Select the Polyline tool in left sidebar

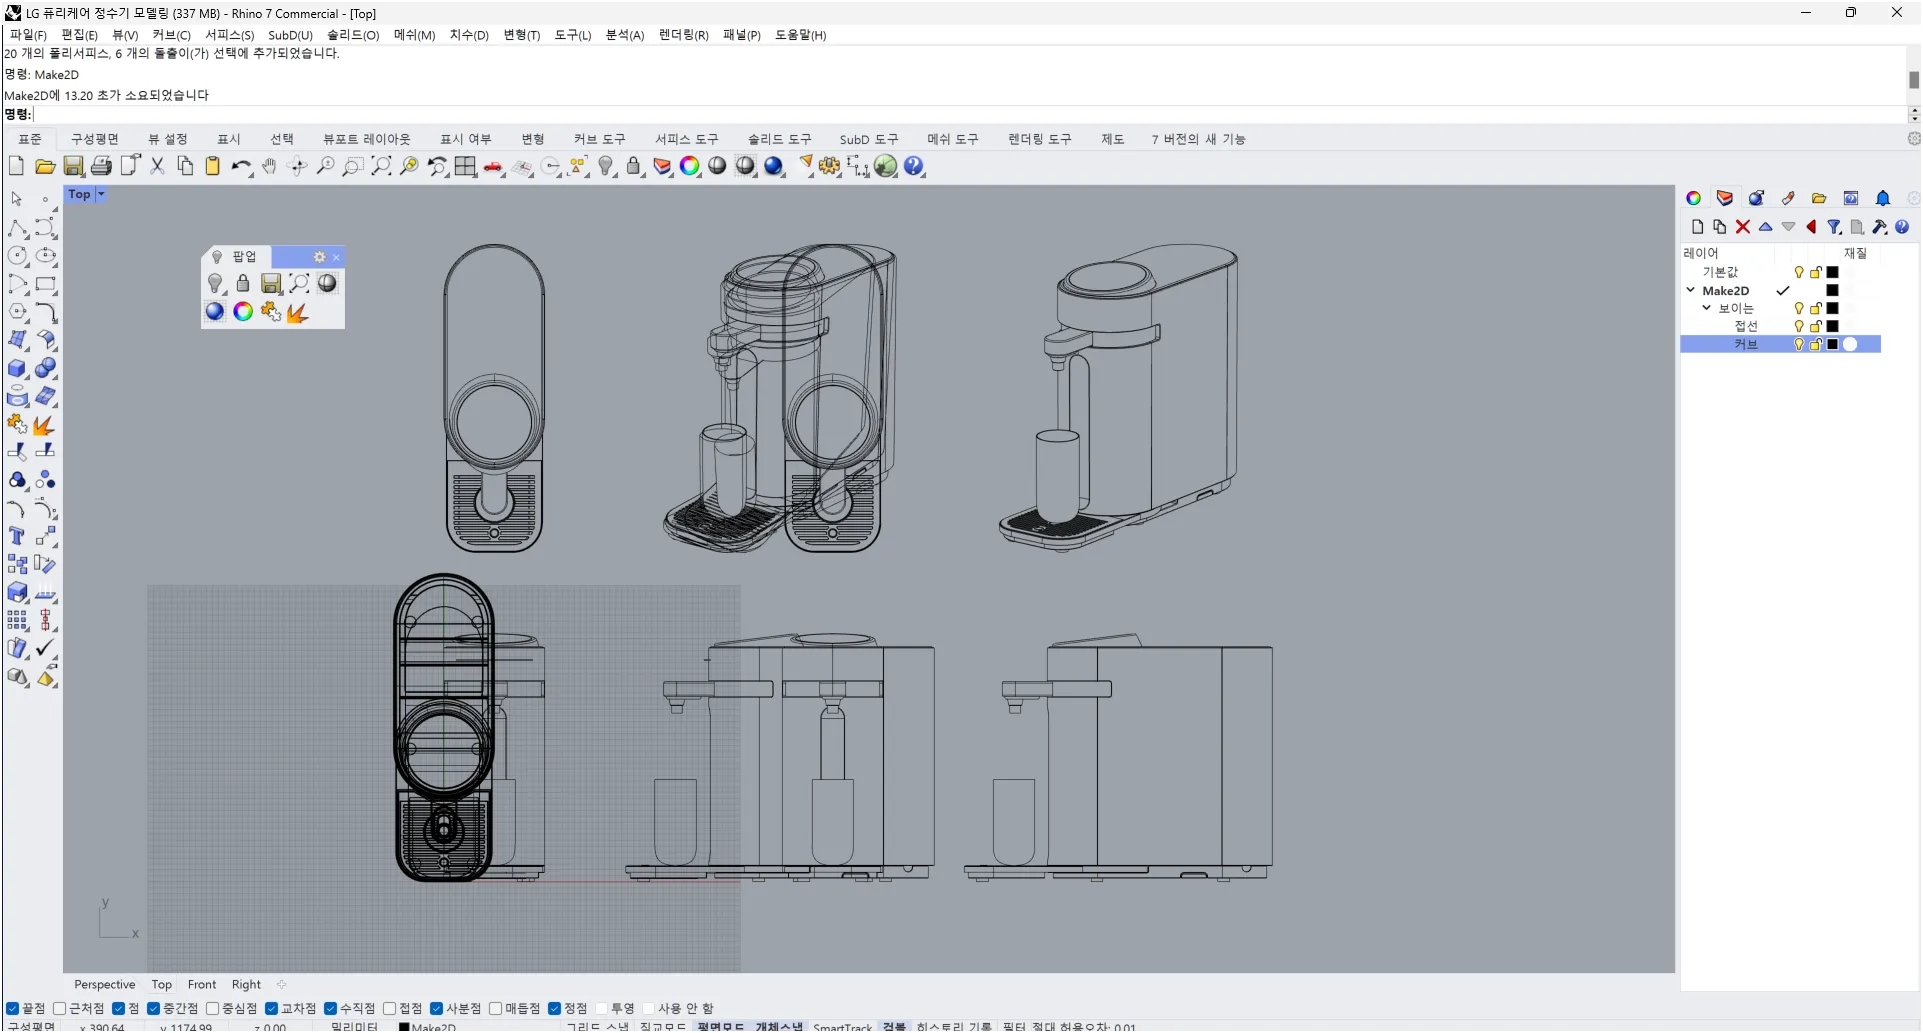17,228
